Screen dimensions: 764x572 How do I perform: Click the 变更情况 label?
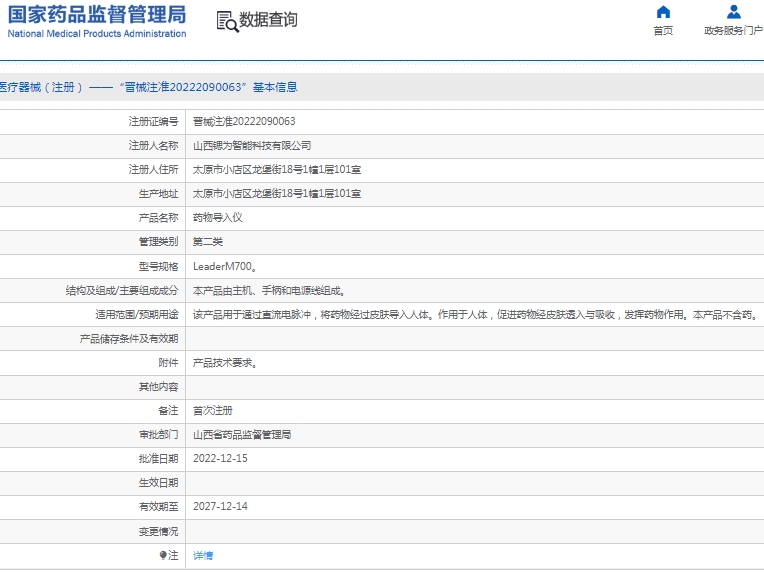pos(158,532)
